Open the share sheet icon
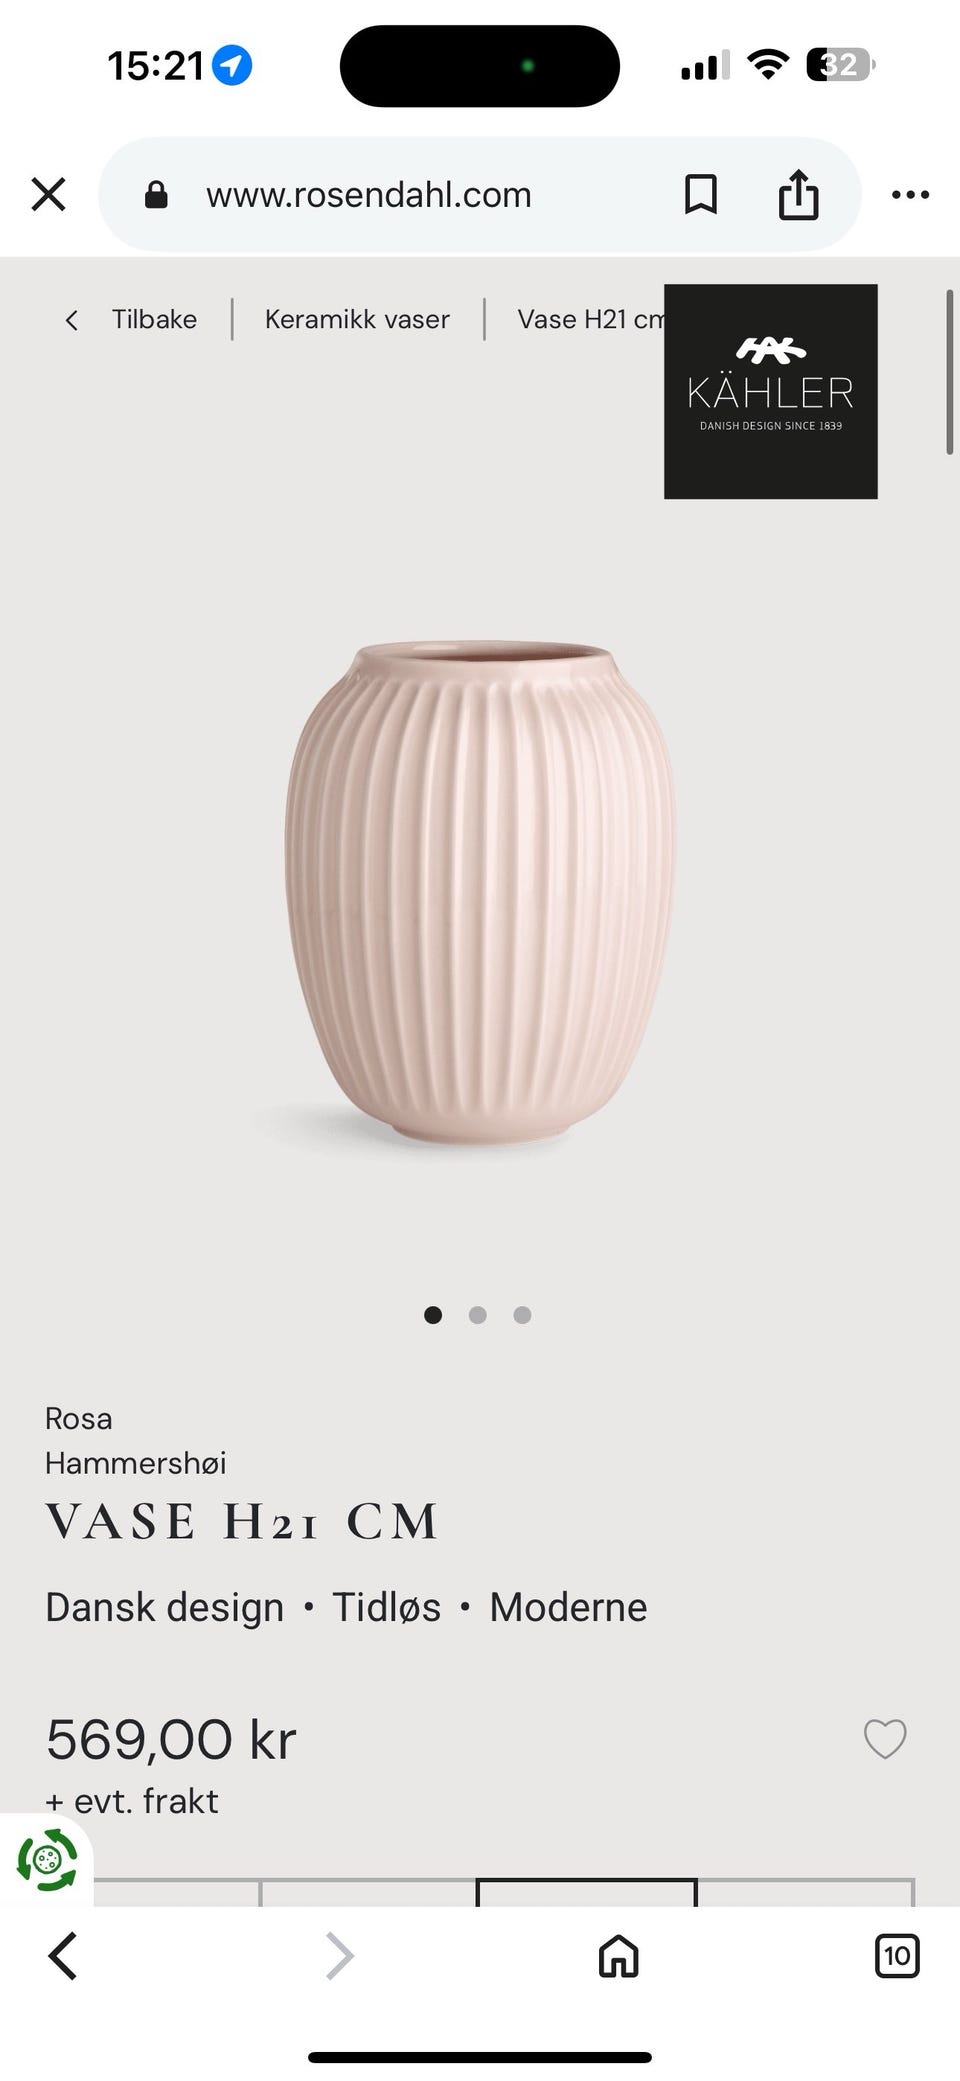The width and height of the screenshot is (960, 2081). [x=798, y=194]
